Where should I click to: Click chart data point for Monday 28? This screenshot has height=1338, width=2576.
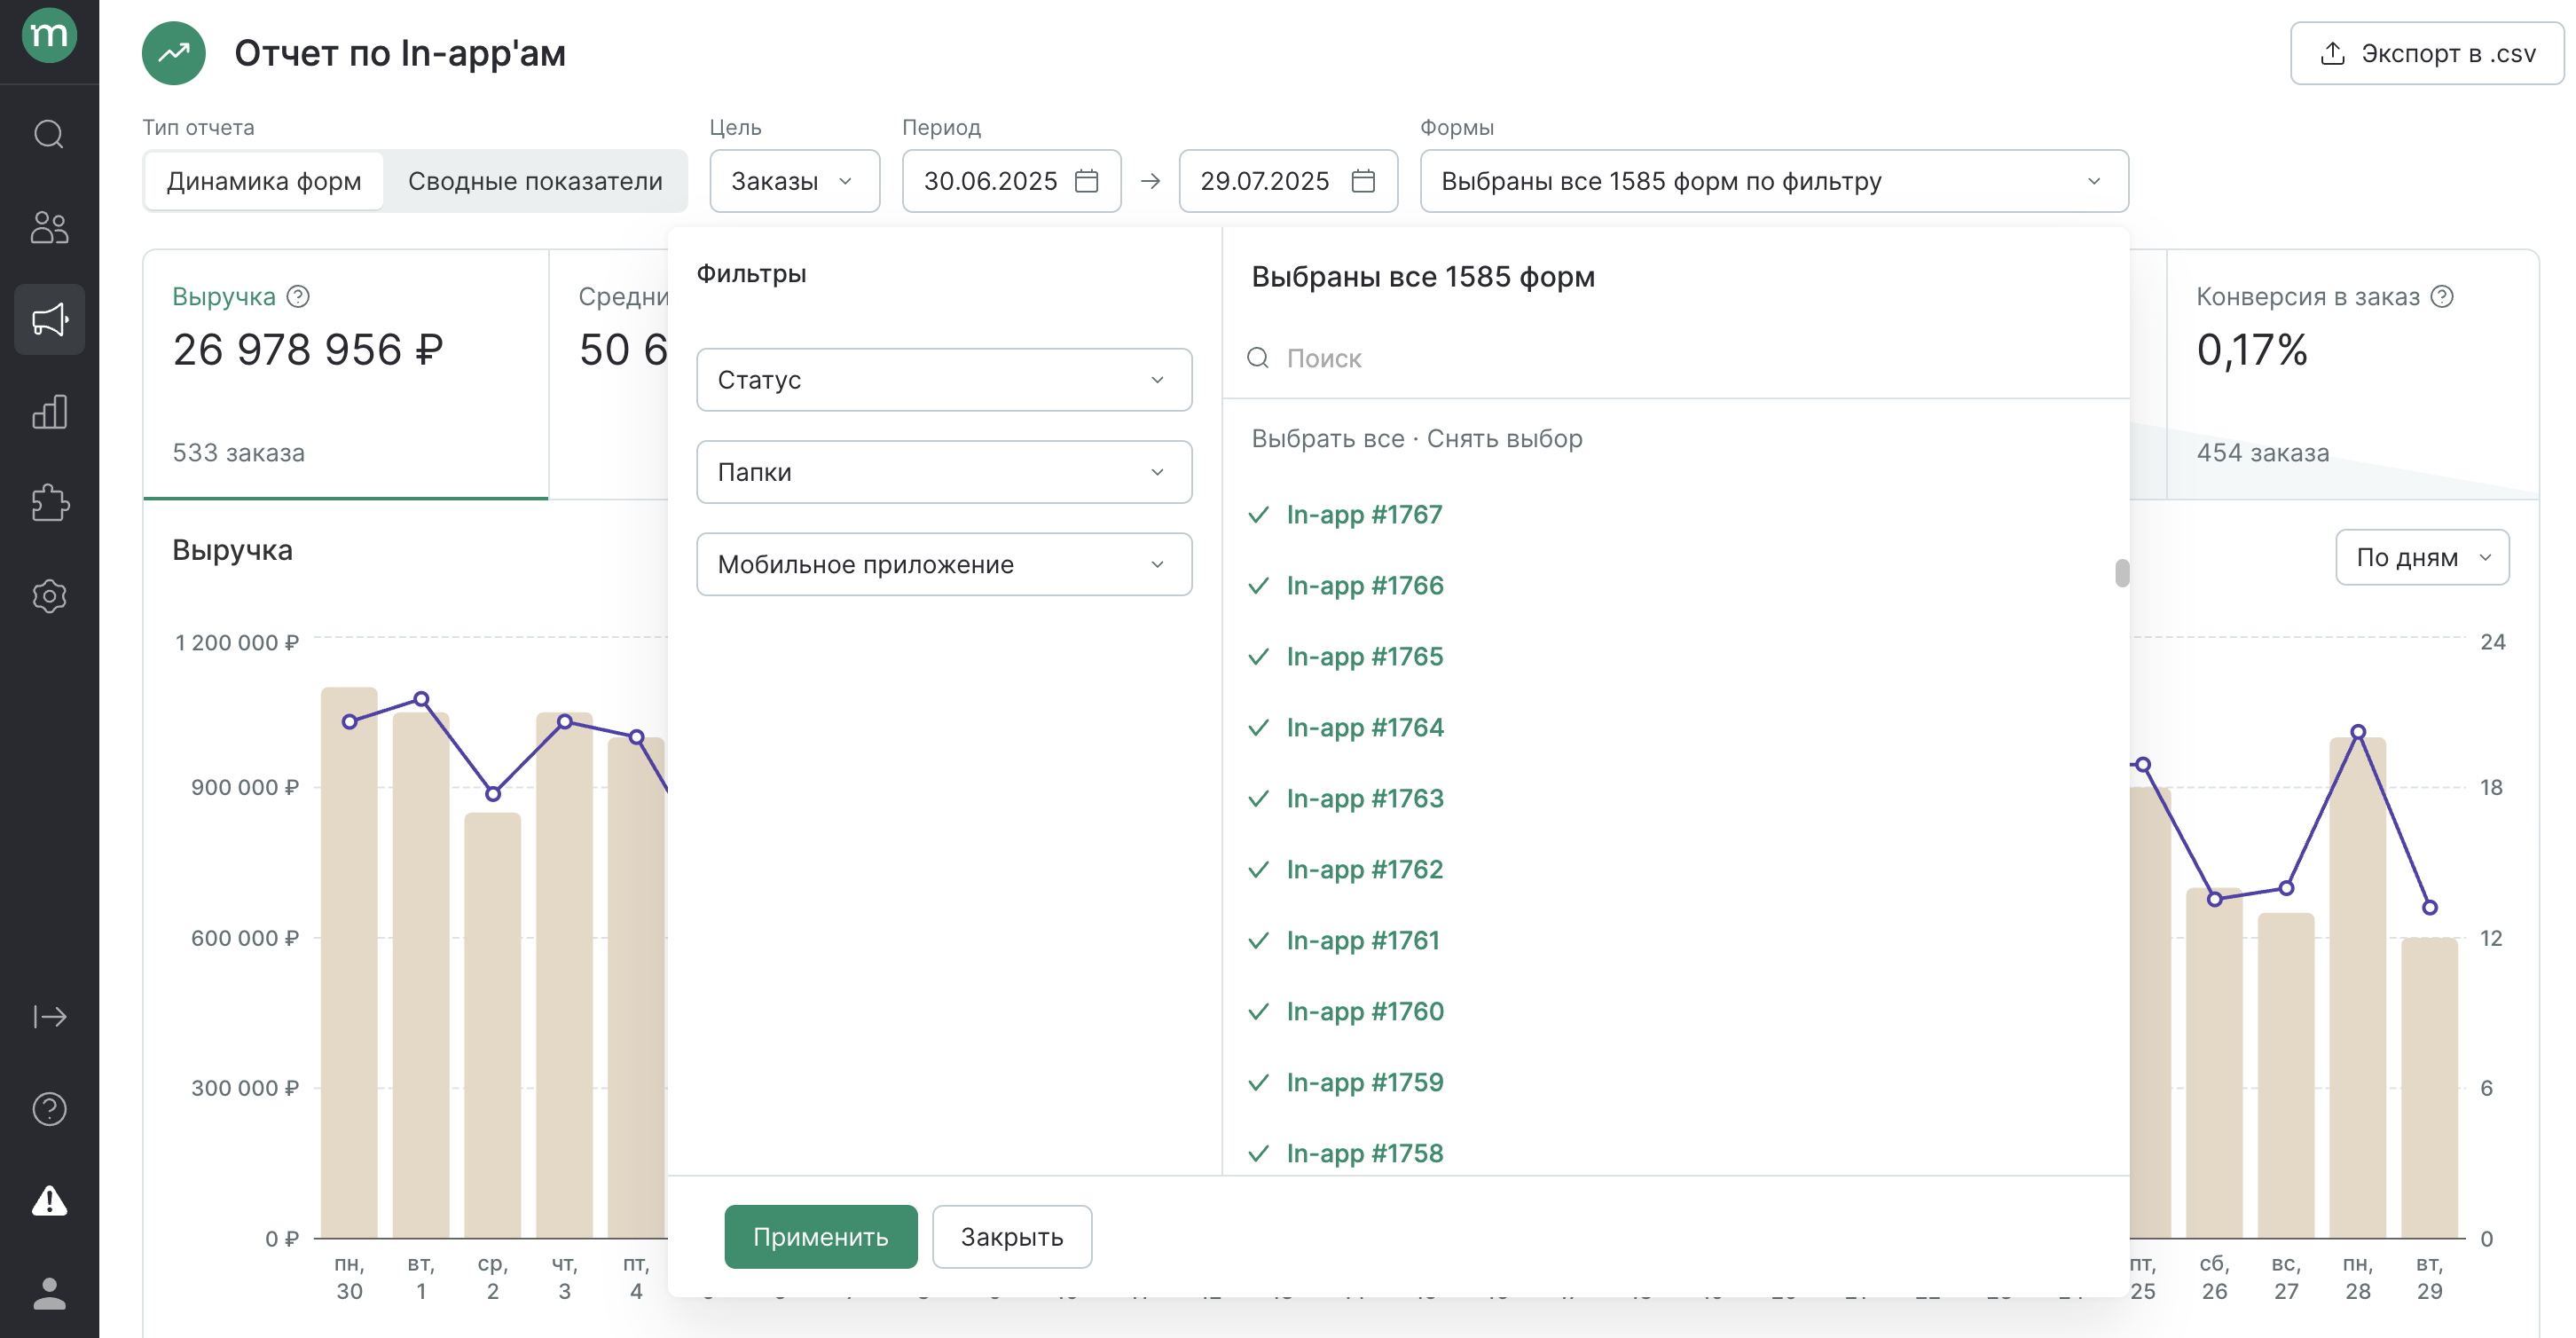click(x=2358, y=732)
